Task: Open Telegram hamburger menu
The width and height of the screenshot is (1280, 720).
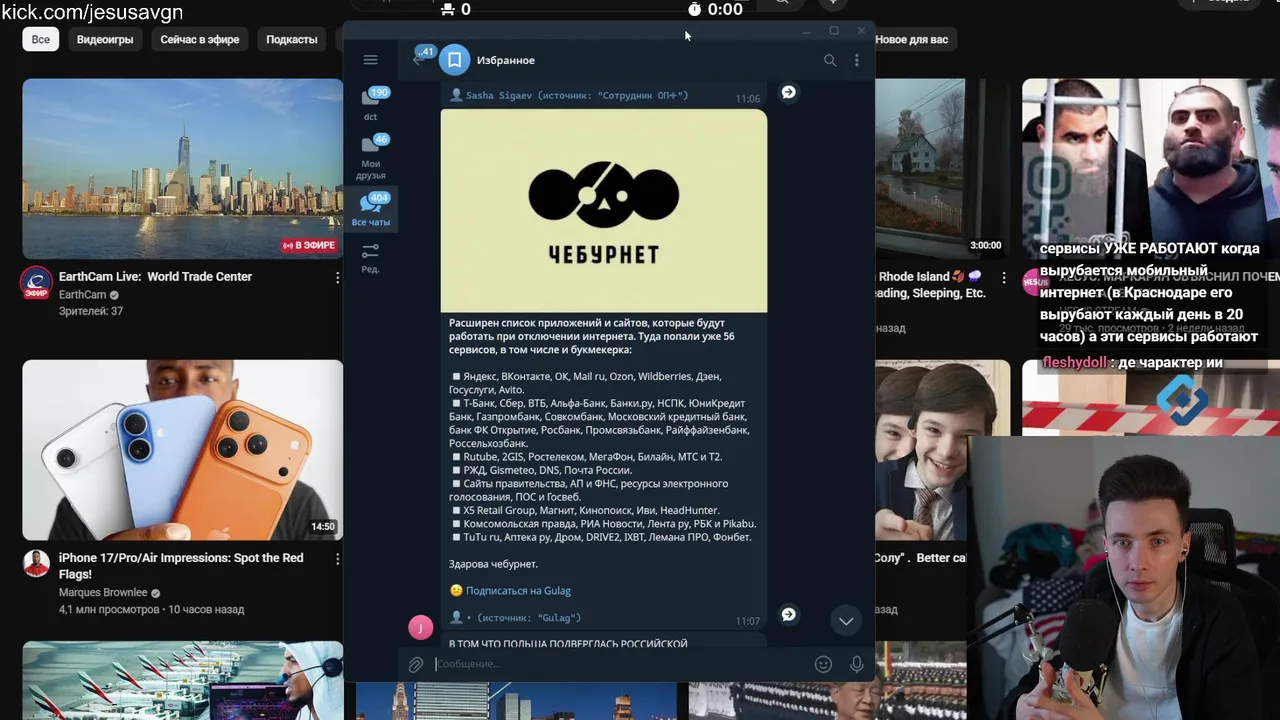Action: coord(370,60)
